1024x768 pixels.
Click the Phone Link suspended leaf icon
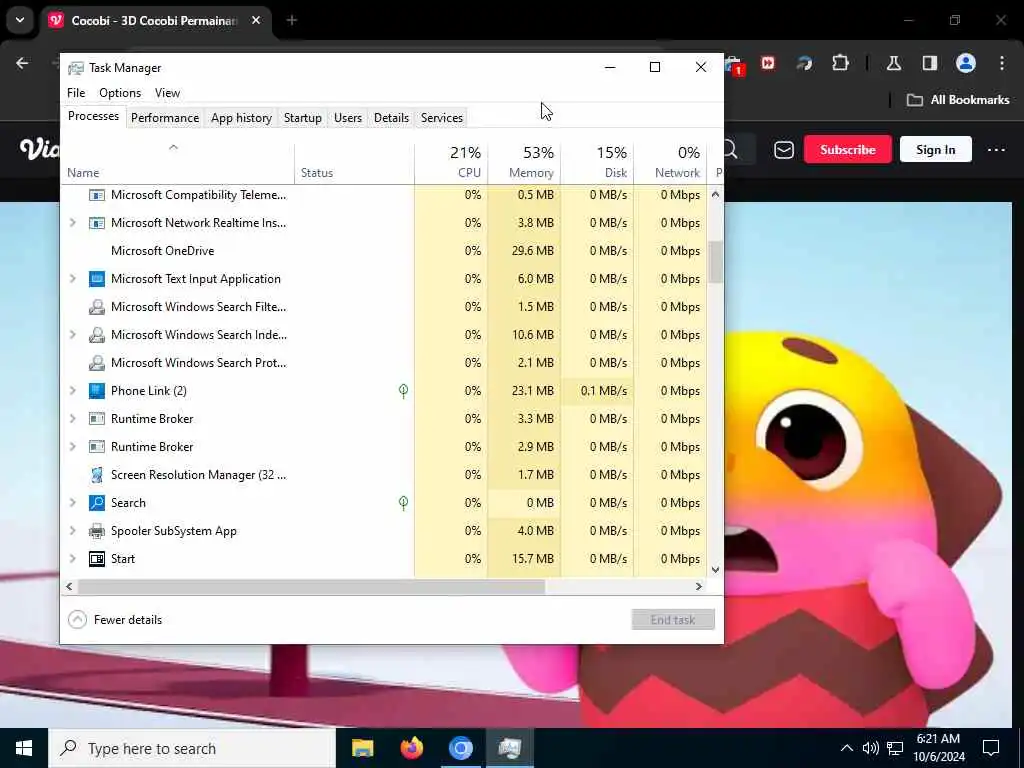(404, 391)
